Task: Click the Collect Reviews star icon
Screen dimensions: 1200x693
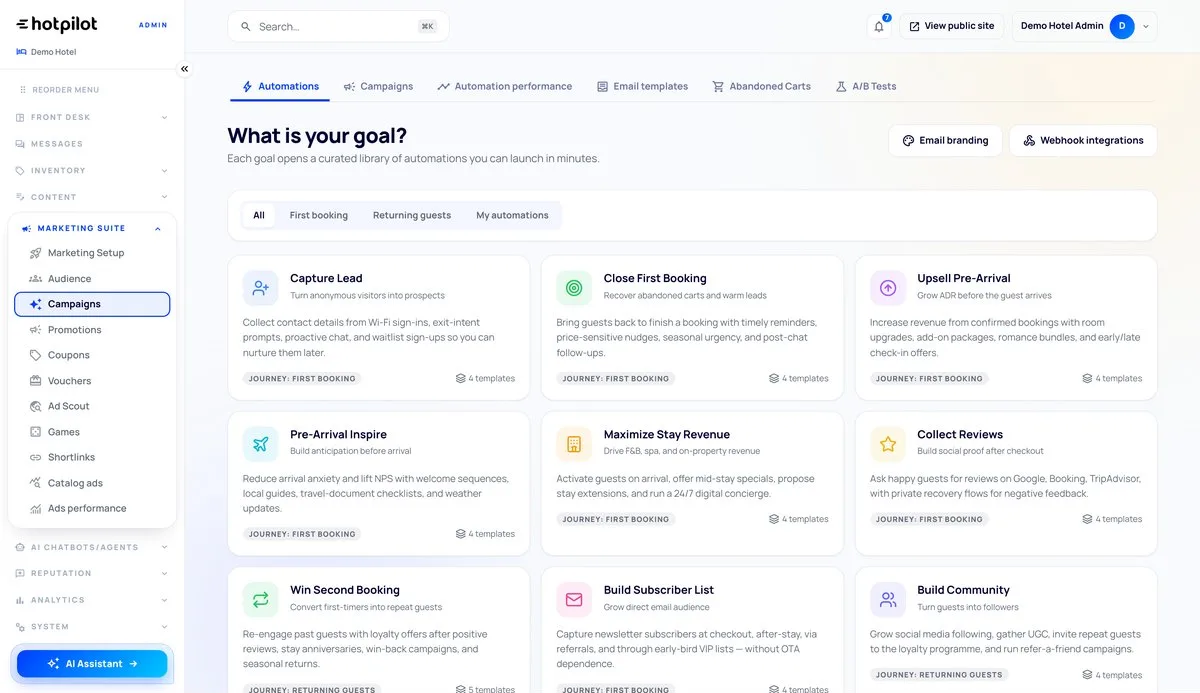Action: (x=888, y=443)
